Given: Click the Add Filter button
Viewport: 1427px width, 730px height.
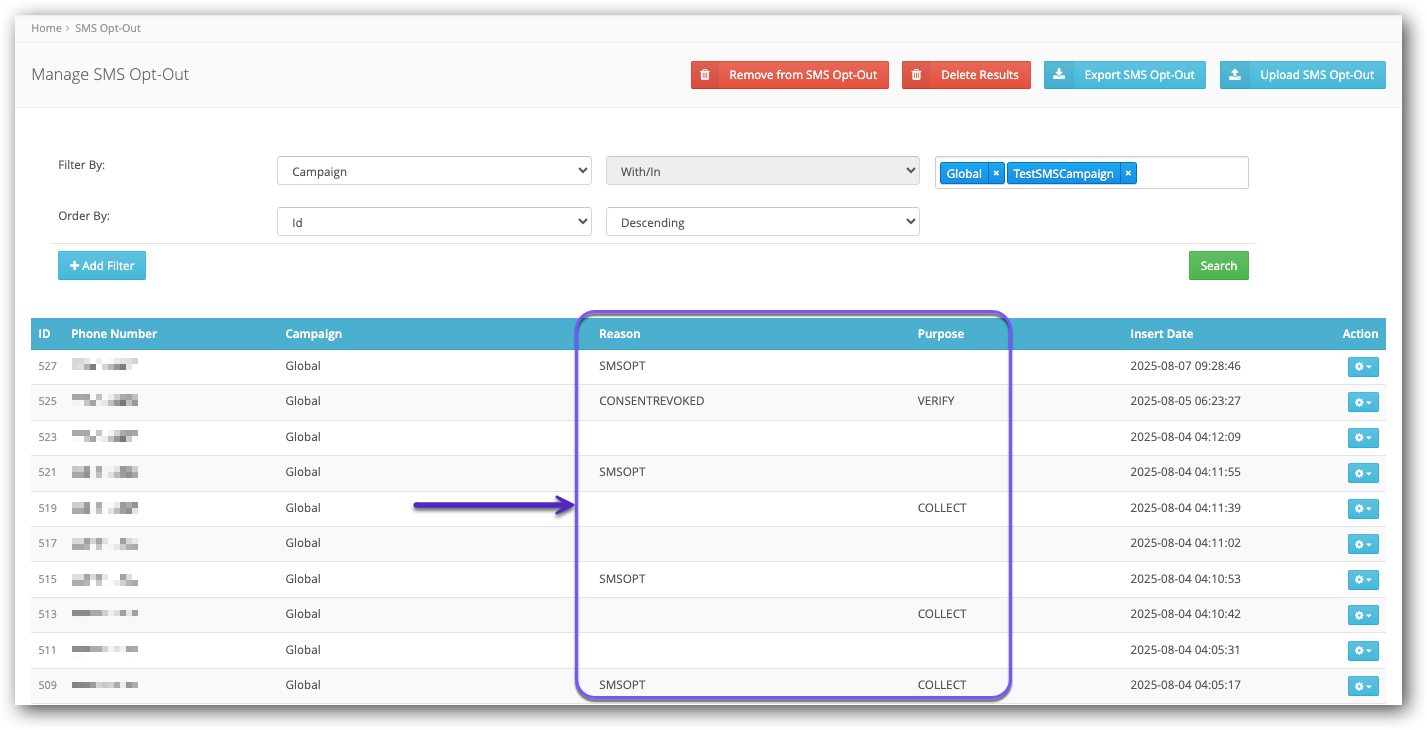Looking at the screenshot, I should click(x=102, y=266).
